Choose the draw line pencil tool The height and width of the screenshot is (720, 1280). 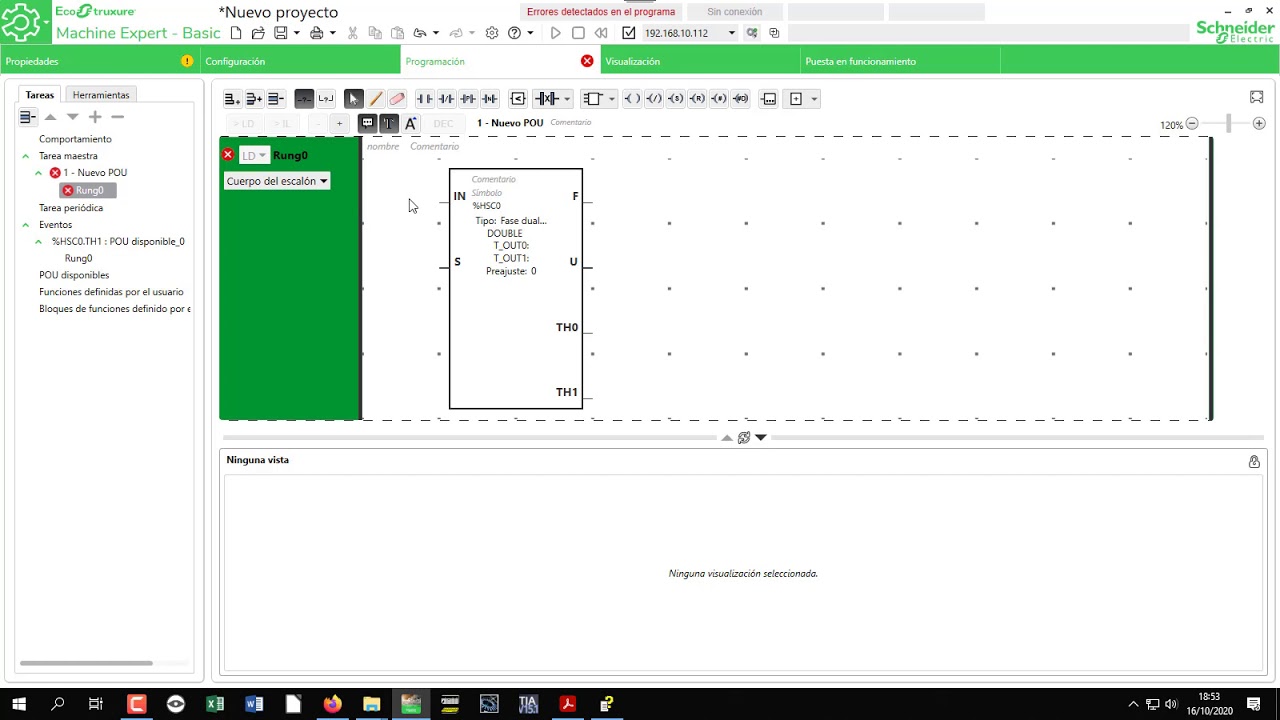pyautogui.click(x=375, y=99)
